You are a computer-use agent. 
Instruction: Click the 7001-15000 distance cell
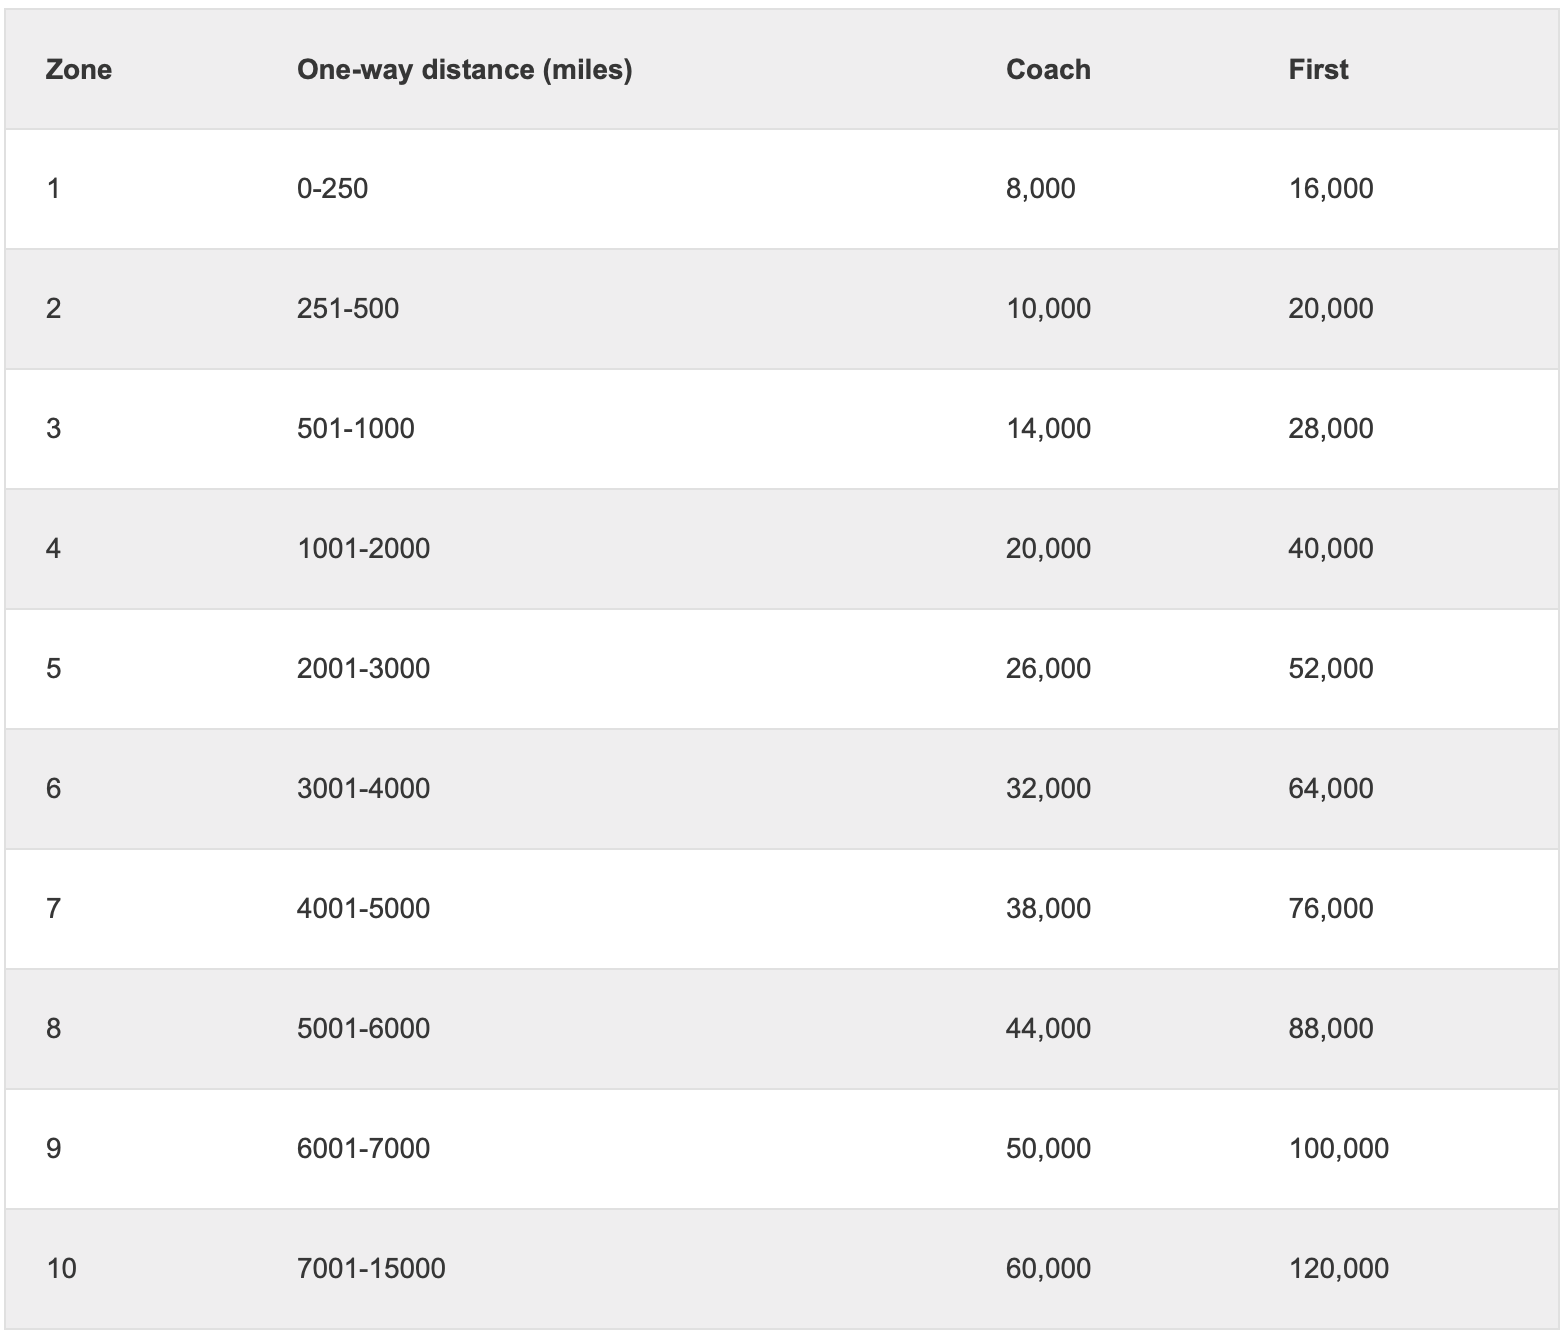point(371,1269)
